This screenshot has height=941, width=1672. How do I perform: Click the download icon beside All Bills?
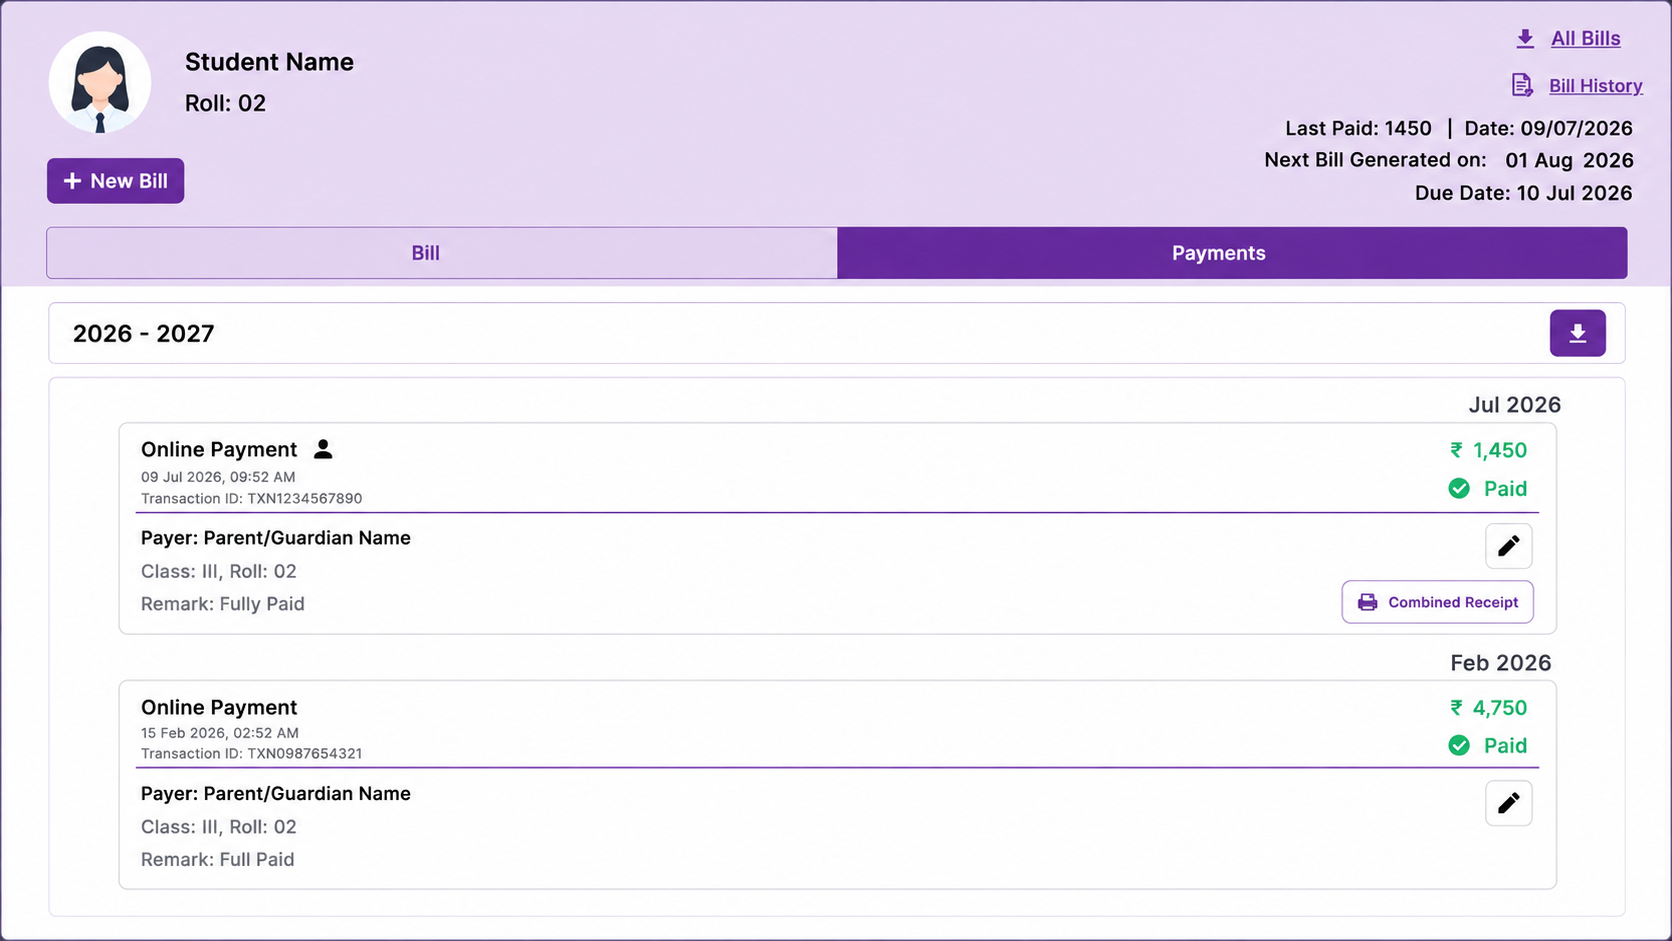pos(1525,39)
